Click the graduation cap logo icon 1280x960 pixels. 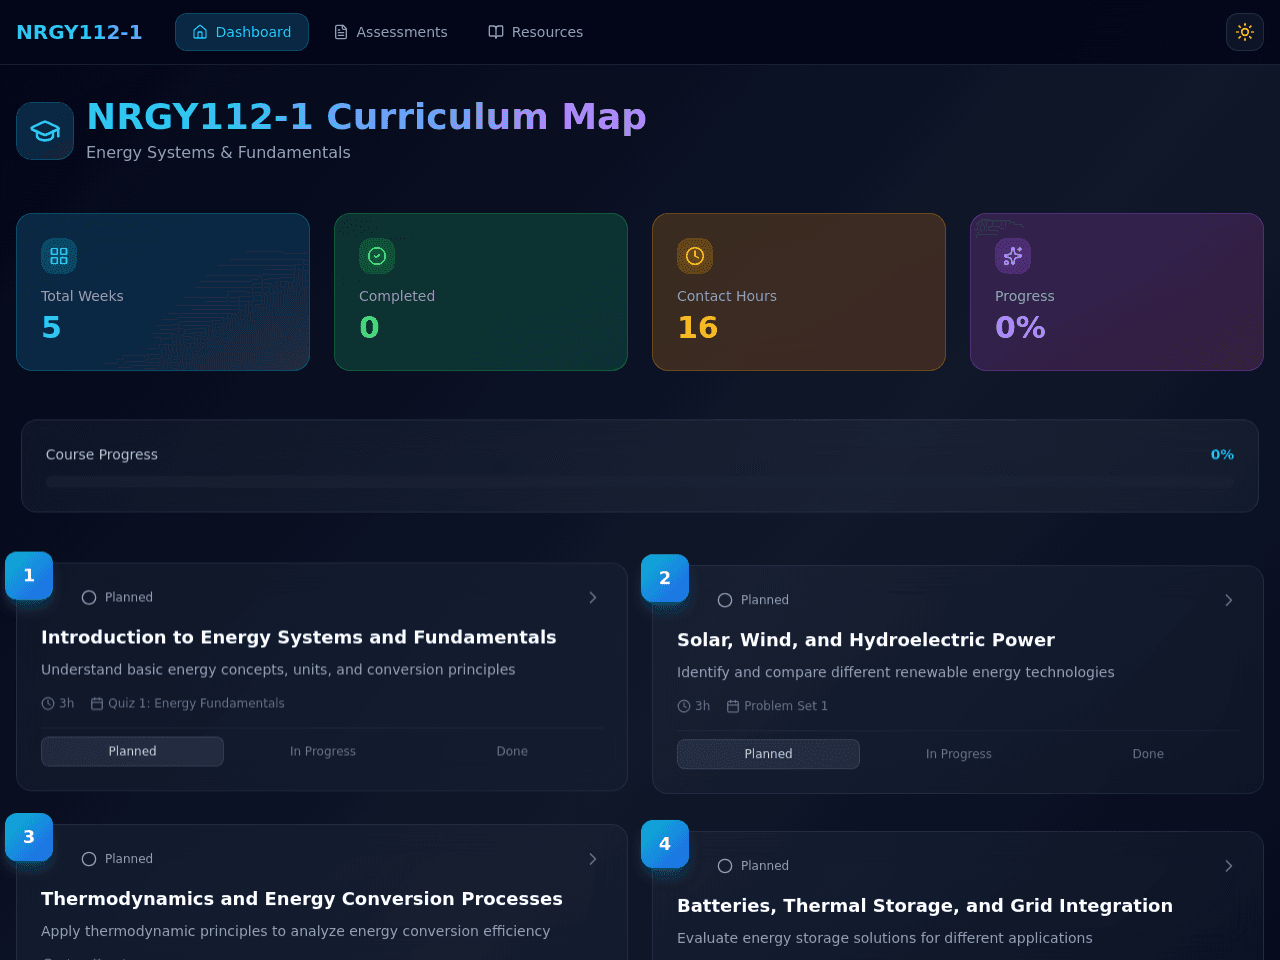point(45,131)
